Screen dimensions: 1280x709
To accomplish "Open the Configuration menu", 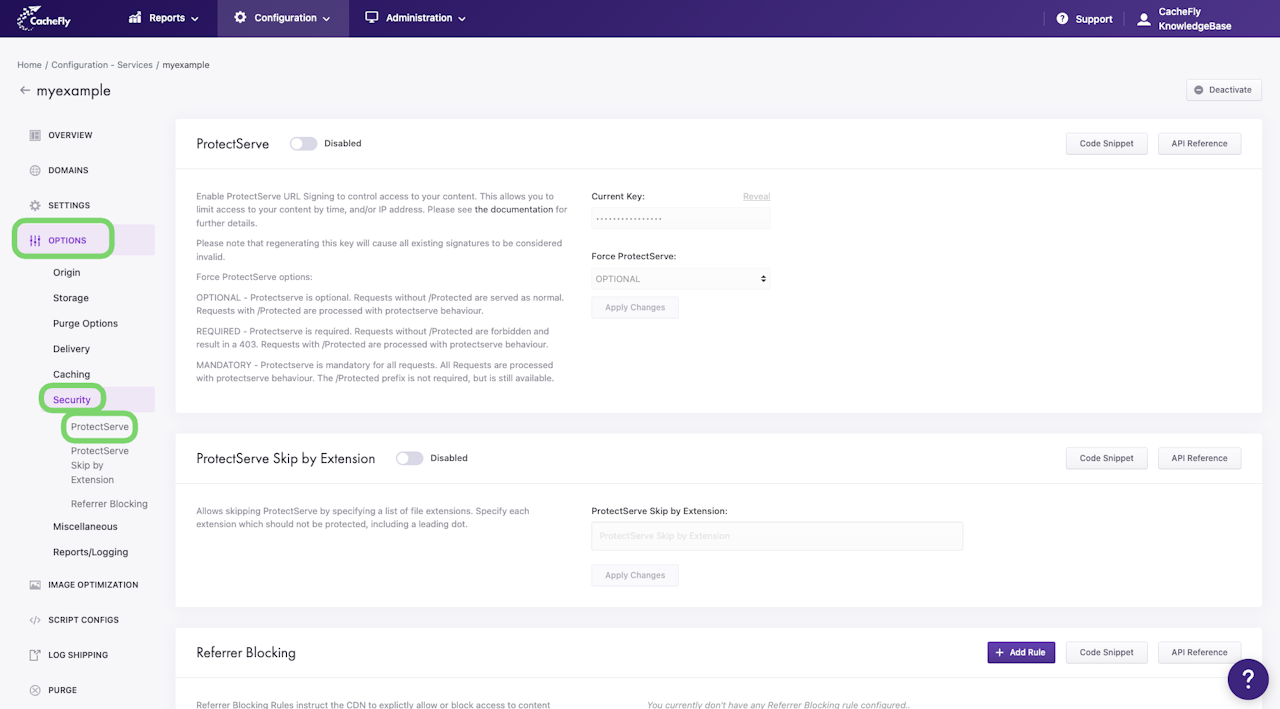I will click(x=283, y=18).
